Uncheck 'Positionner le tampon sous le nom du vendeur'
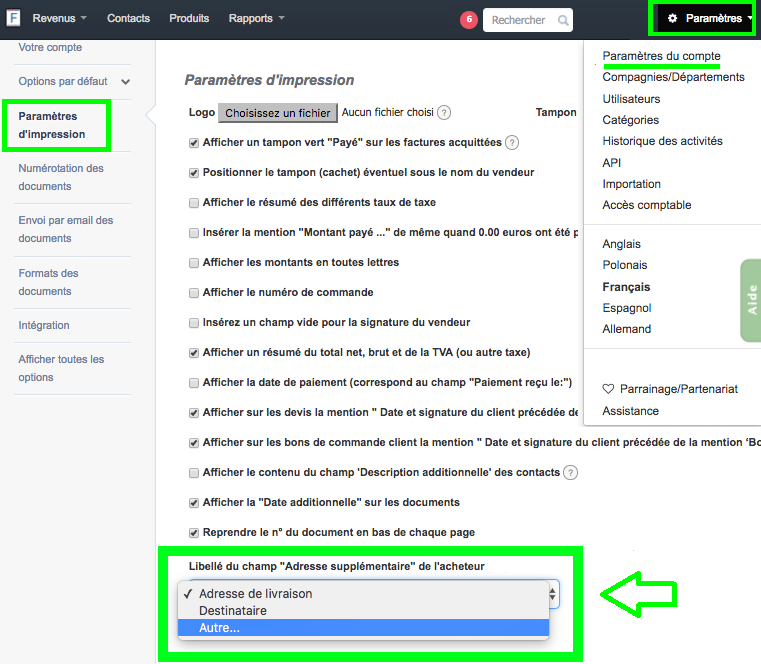 (194, 173)
